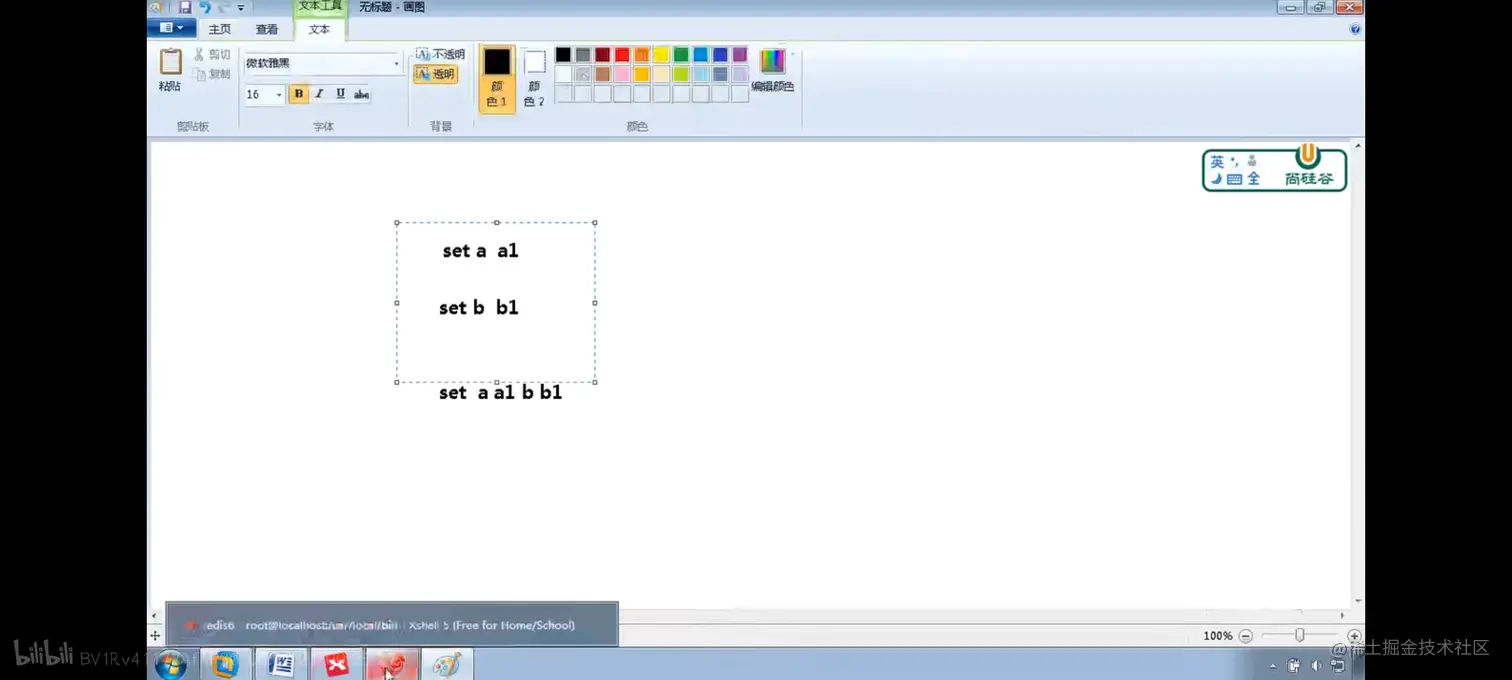The width and height of the screenshot is (1512, 680).
Task: Pick the yellow color swatch
Action: pyautogui.click(x=661, y=55)
